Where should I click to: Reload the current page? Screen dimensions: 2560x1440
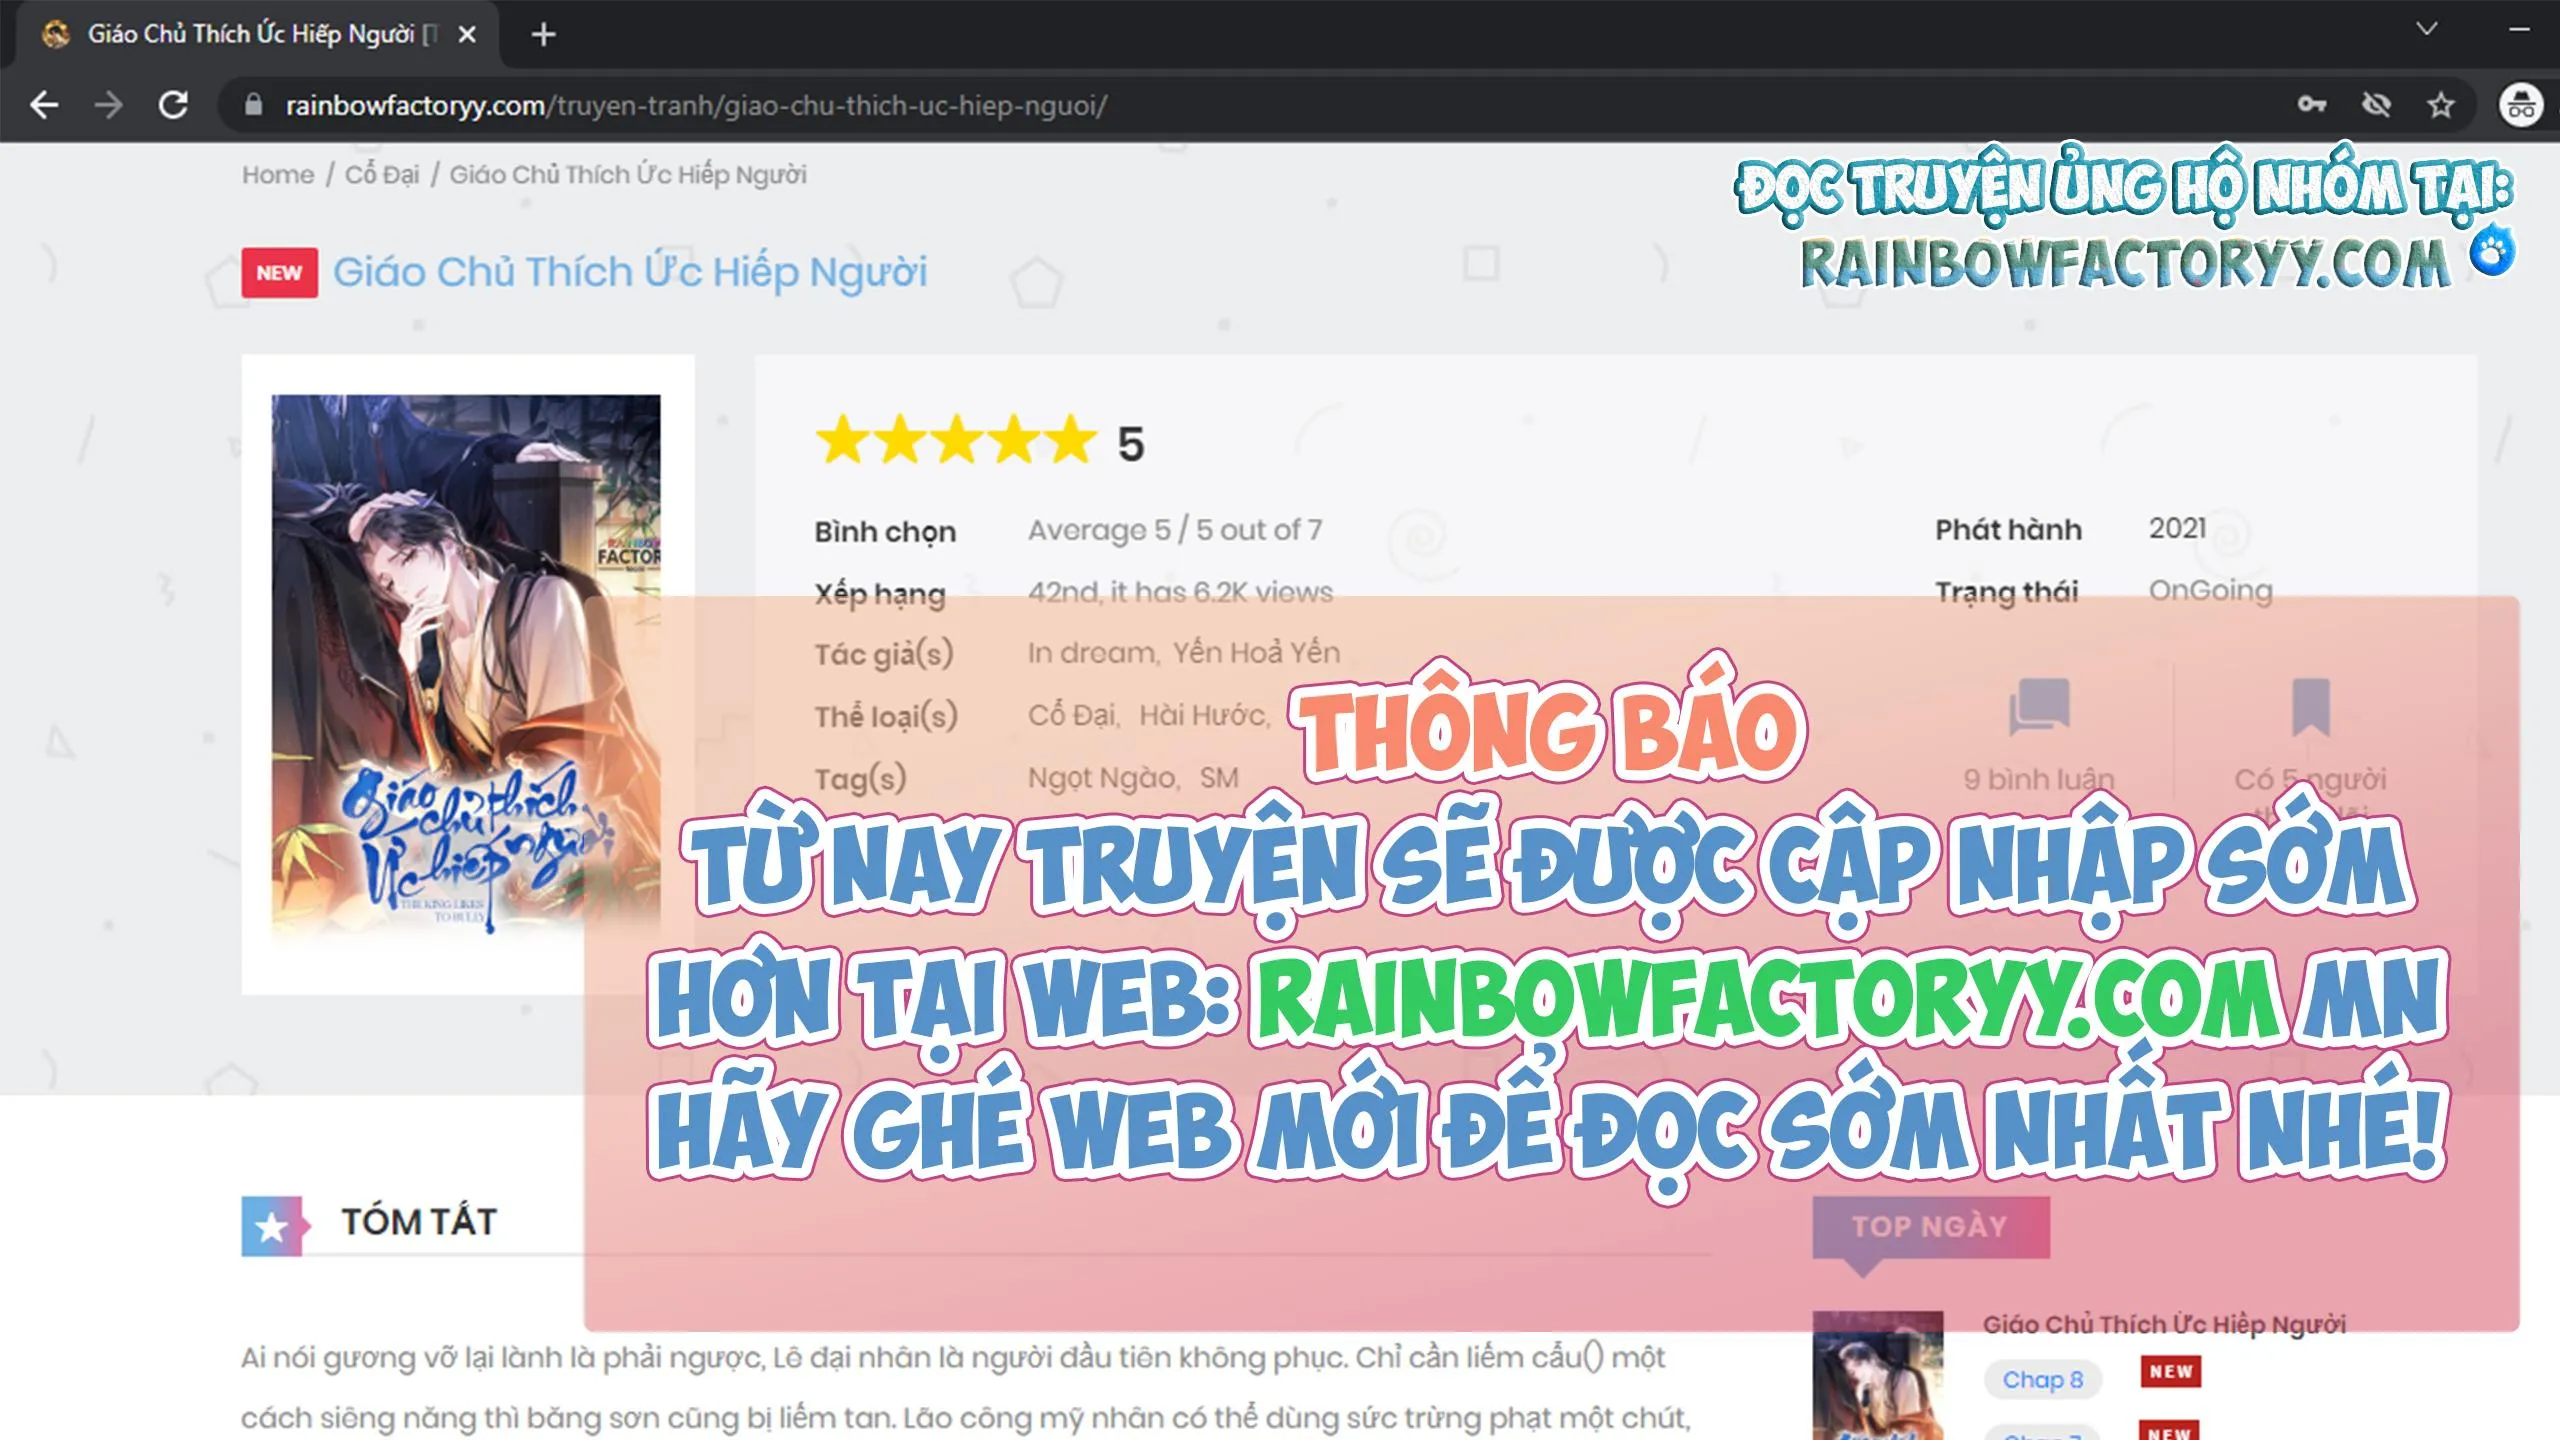[x=172, y=103]
